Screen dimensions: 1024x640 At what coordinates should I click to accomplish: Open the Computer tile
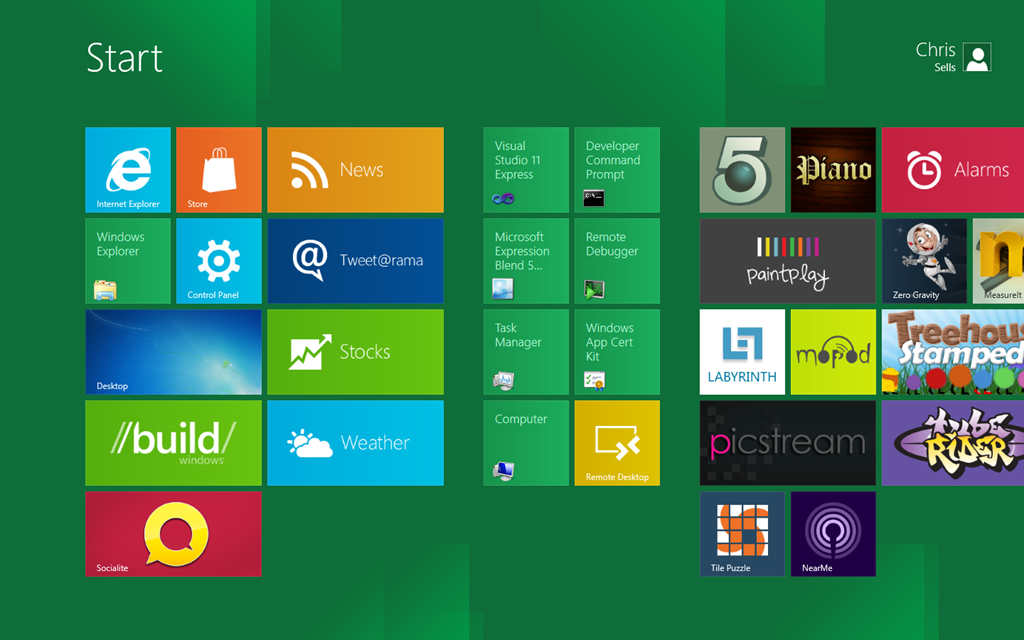pos(526,443)
